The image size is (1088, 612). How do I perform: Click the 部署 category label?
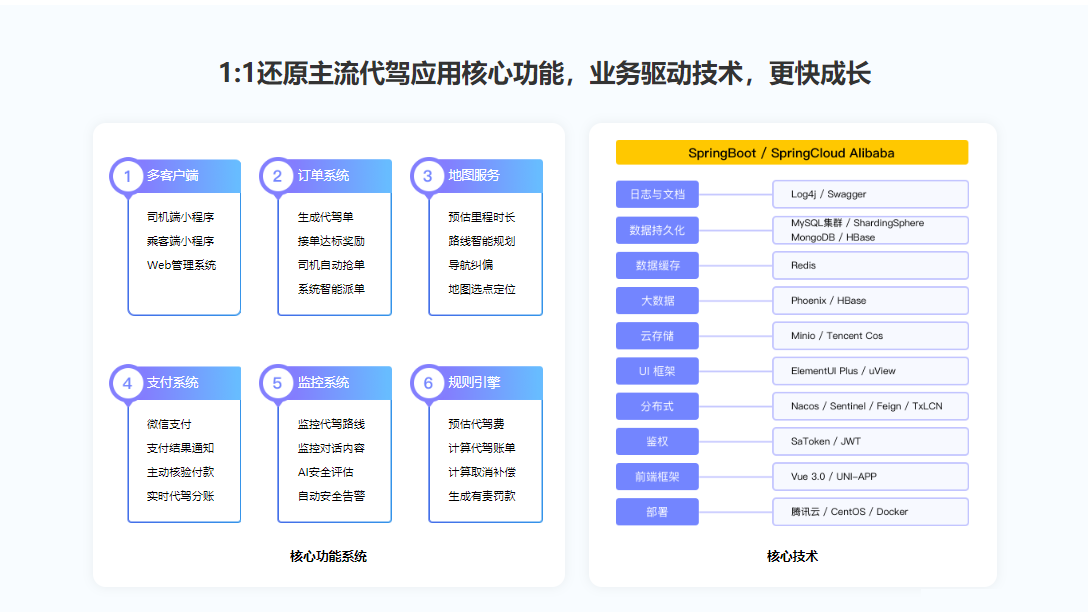tap(657, 512)
